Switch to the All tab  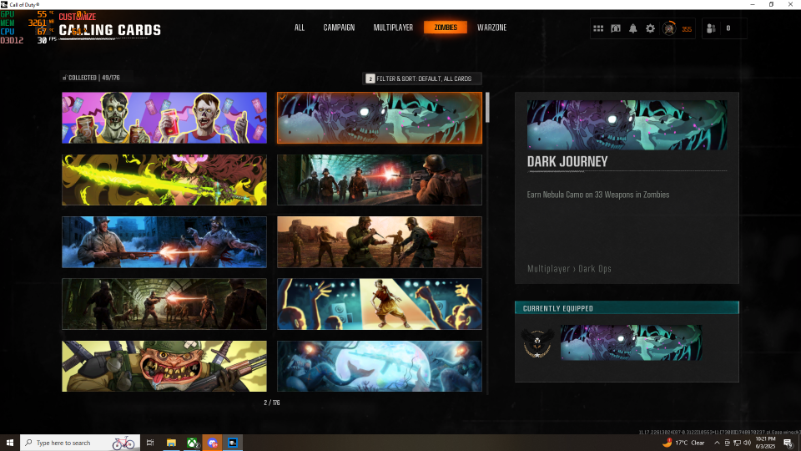(x=299, y=28)
